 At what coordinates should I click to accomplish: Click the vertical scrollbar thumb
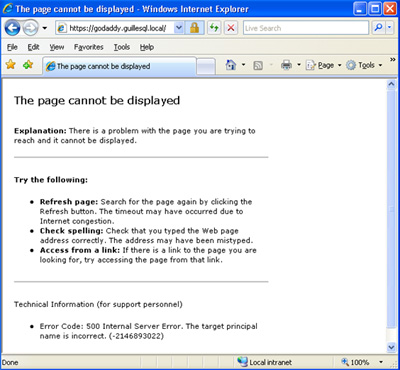click(x=391, y=209)
